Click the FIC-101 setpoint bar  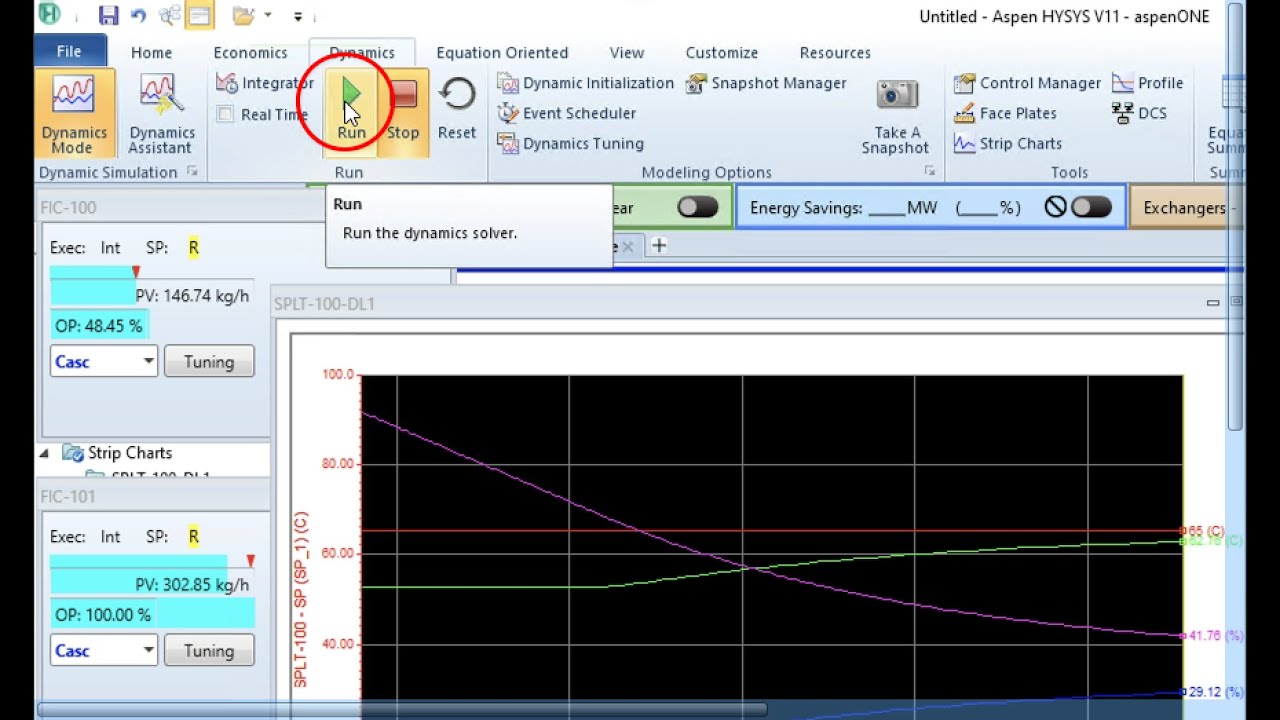tap(152, 561)
